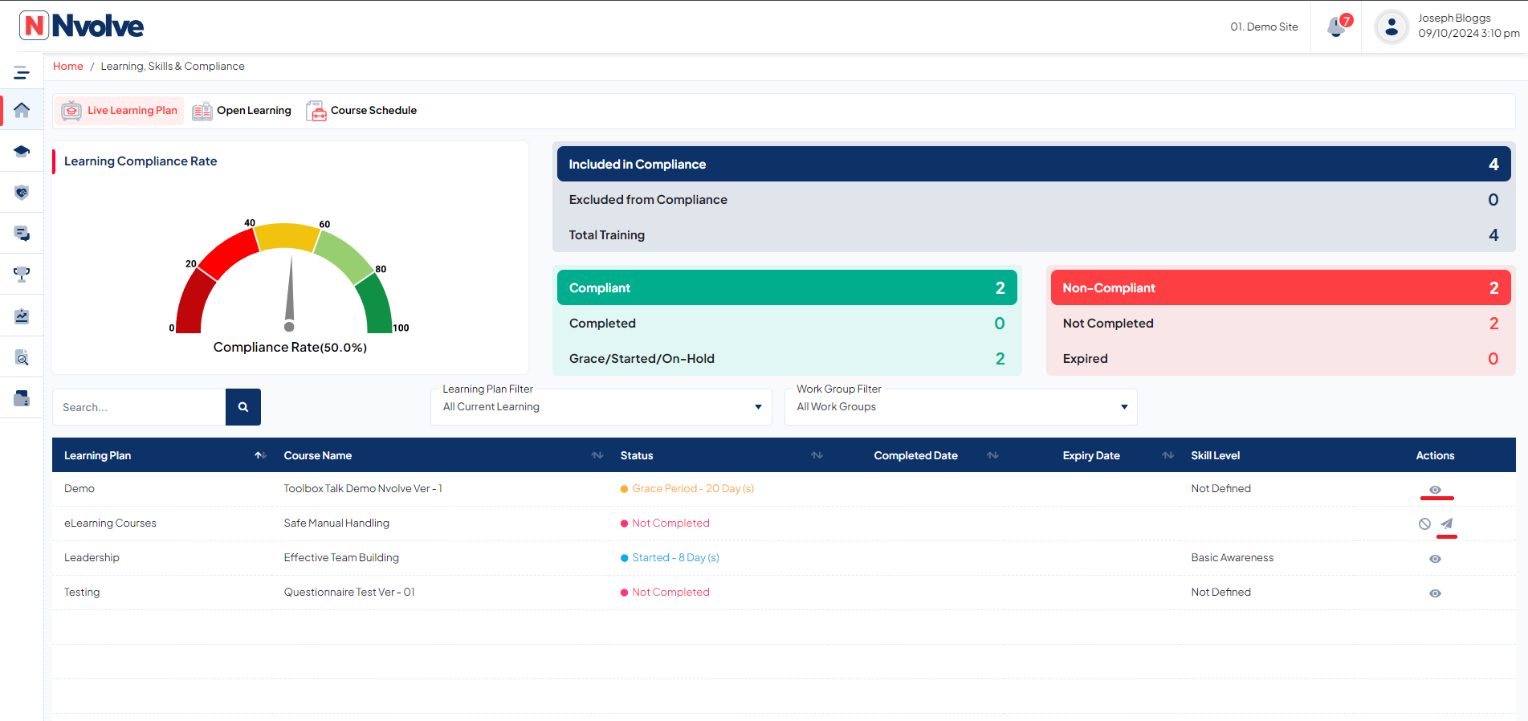Click the Compliance Rate gauge needle
This screenshot has width=1528, height=721.
click(291, 295)
